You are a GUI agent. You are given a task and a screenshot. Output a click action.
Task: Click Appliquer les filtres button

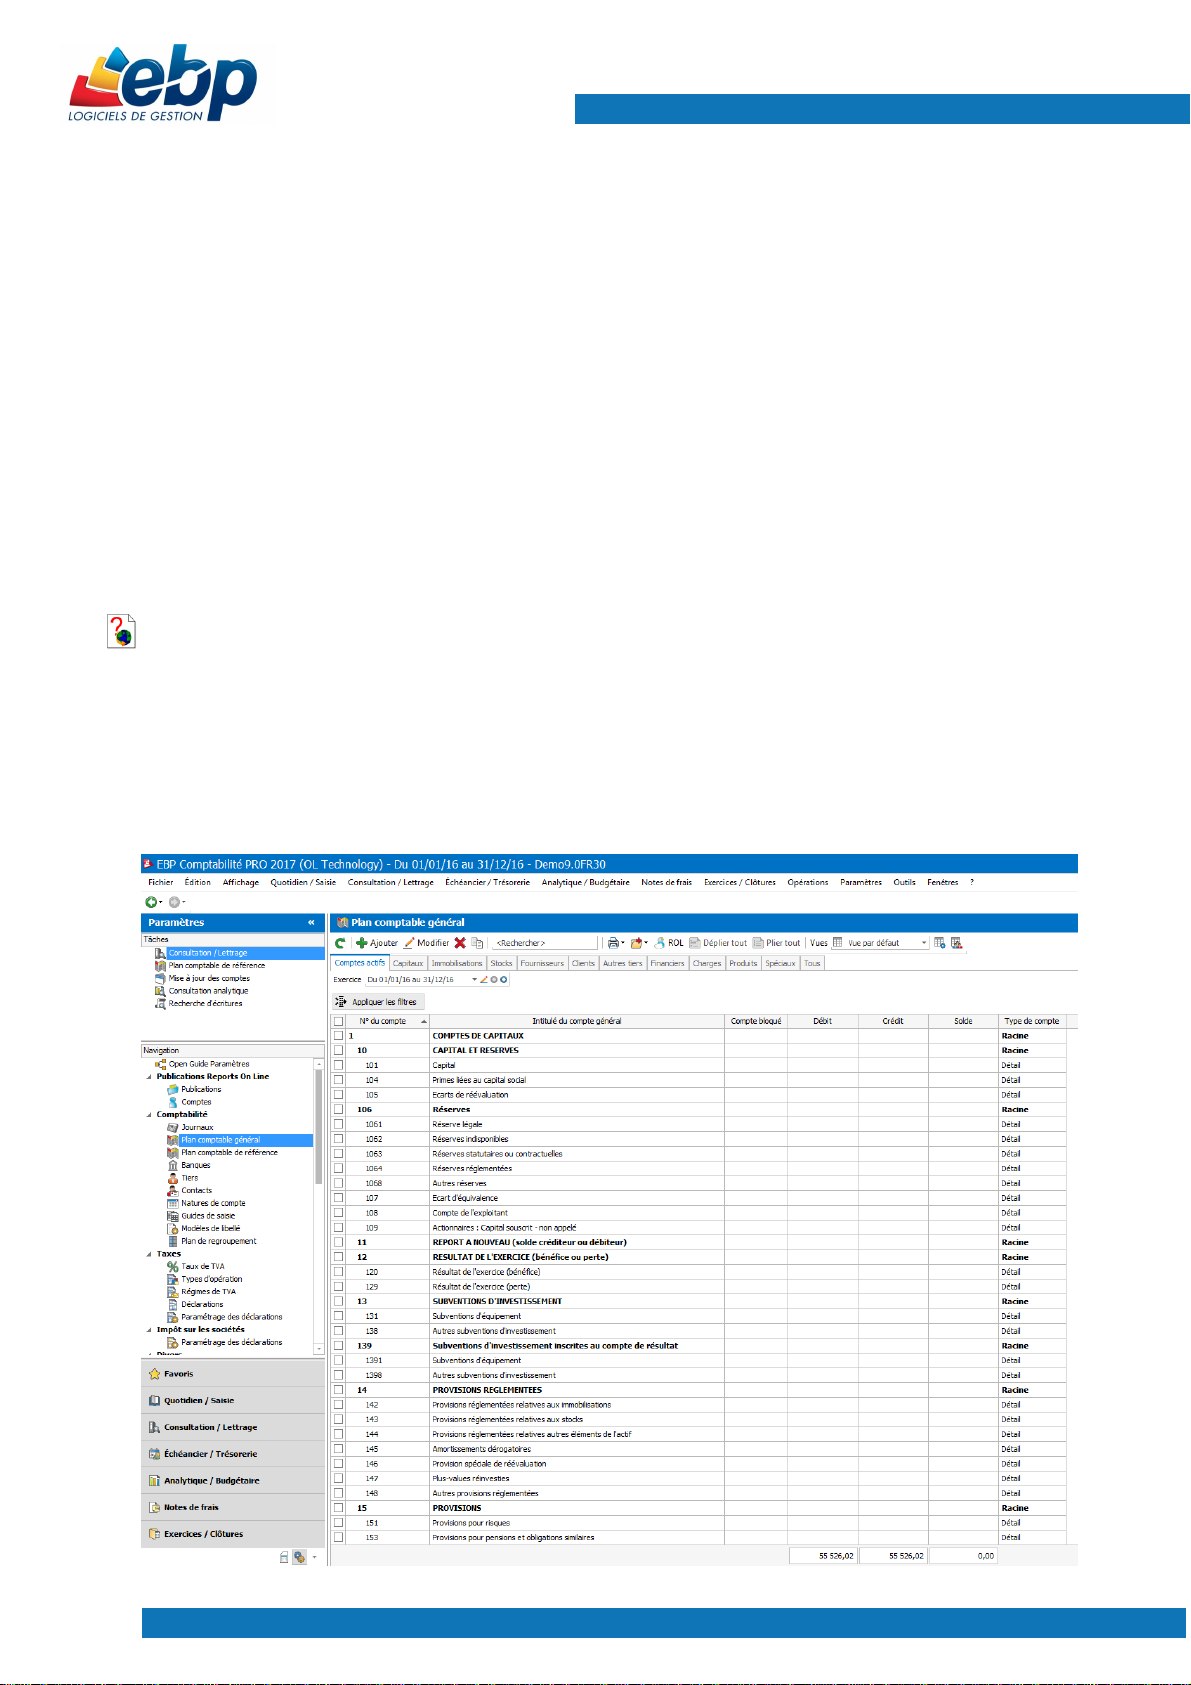[x=378, y=1002]
